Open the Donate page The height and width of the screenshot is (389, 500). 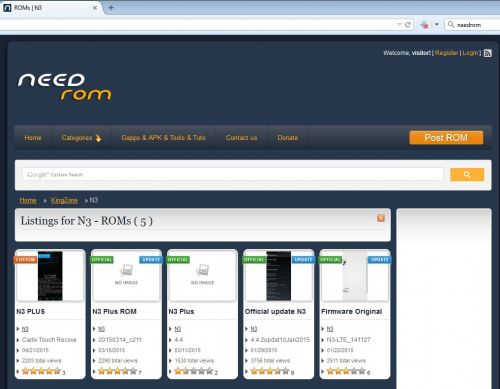click(x=288, y=138)
